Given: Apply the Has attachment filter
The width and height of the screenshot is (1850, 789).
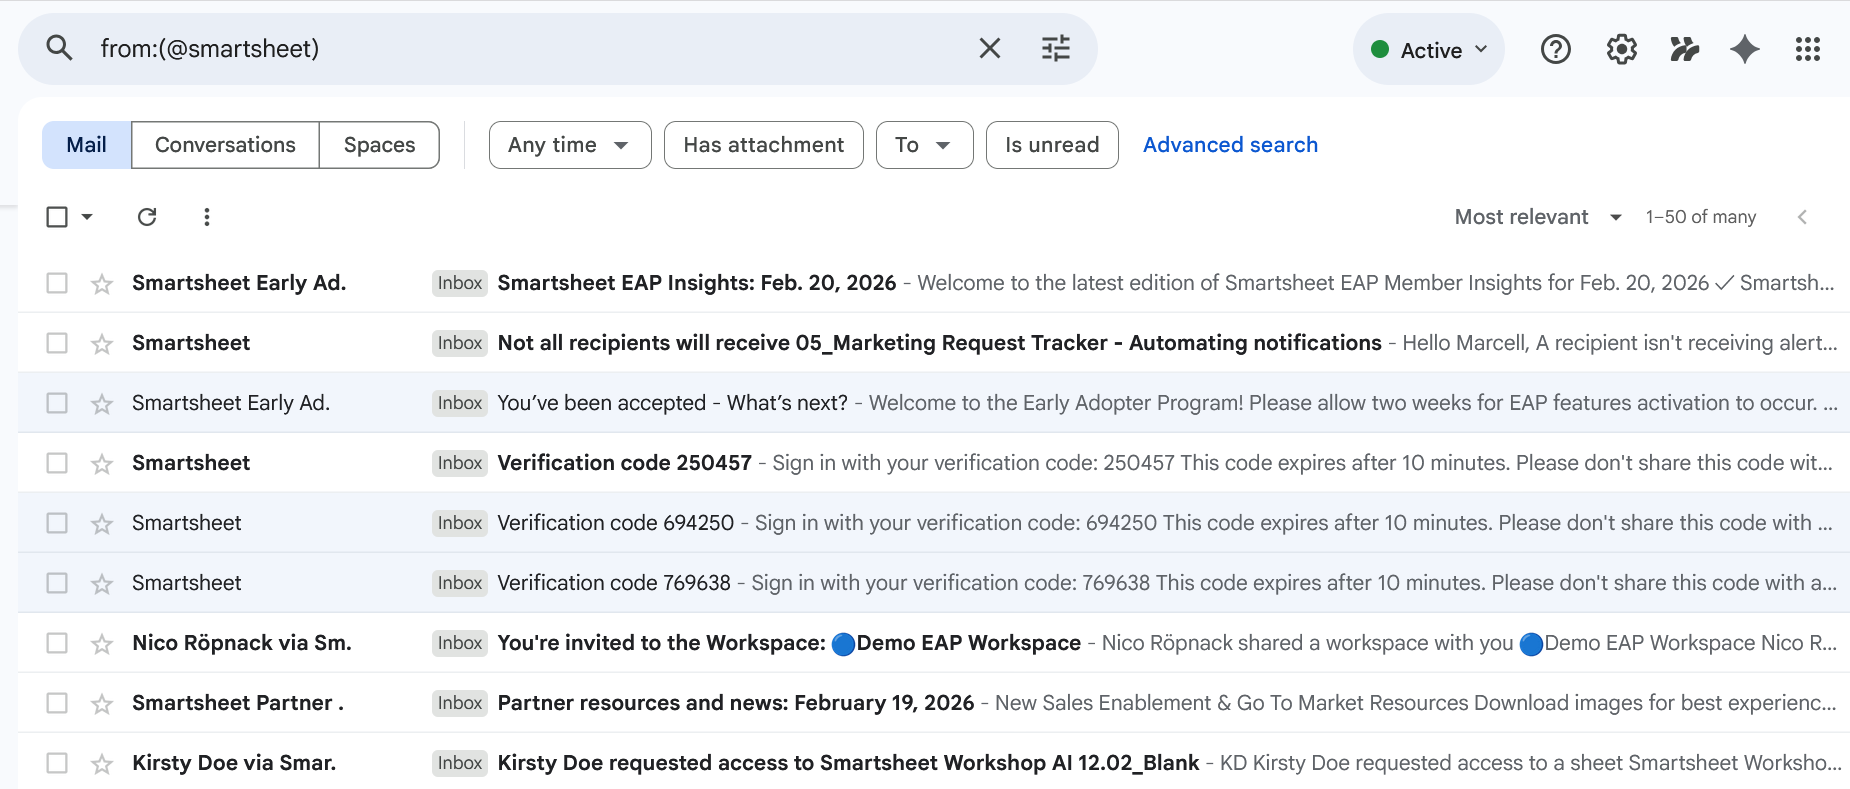Looking at the screenshot, I should [x=763, y=145].
